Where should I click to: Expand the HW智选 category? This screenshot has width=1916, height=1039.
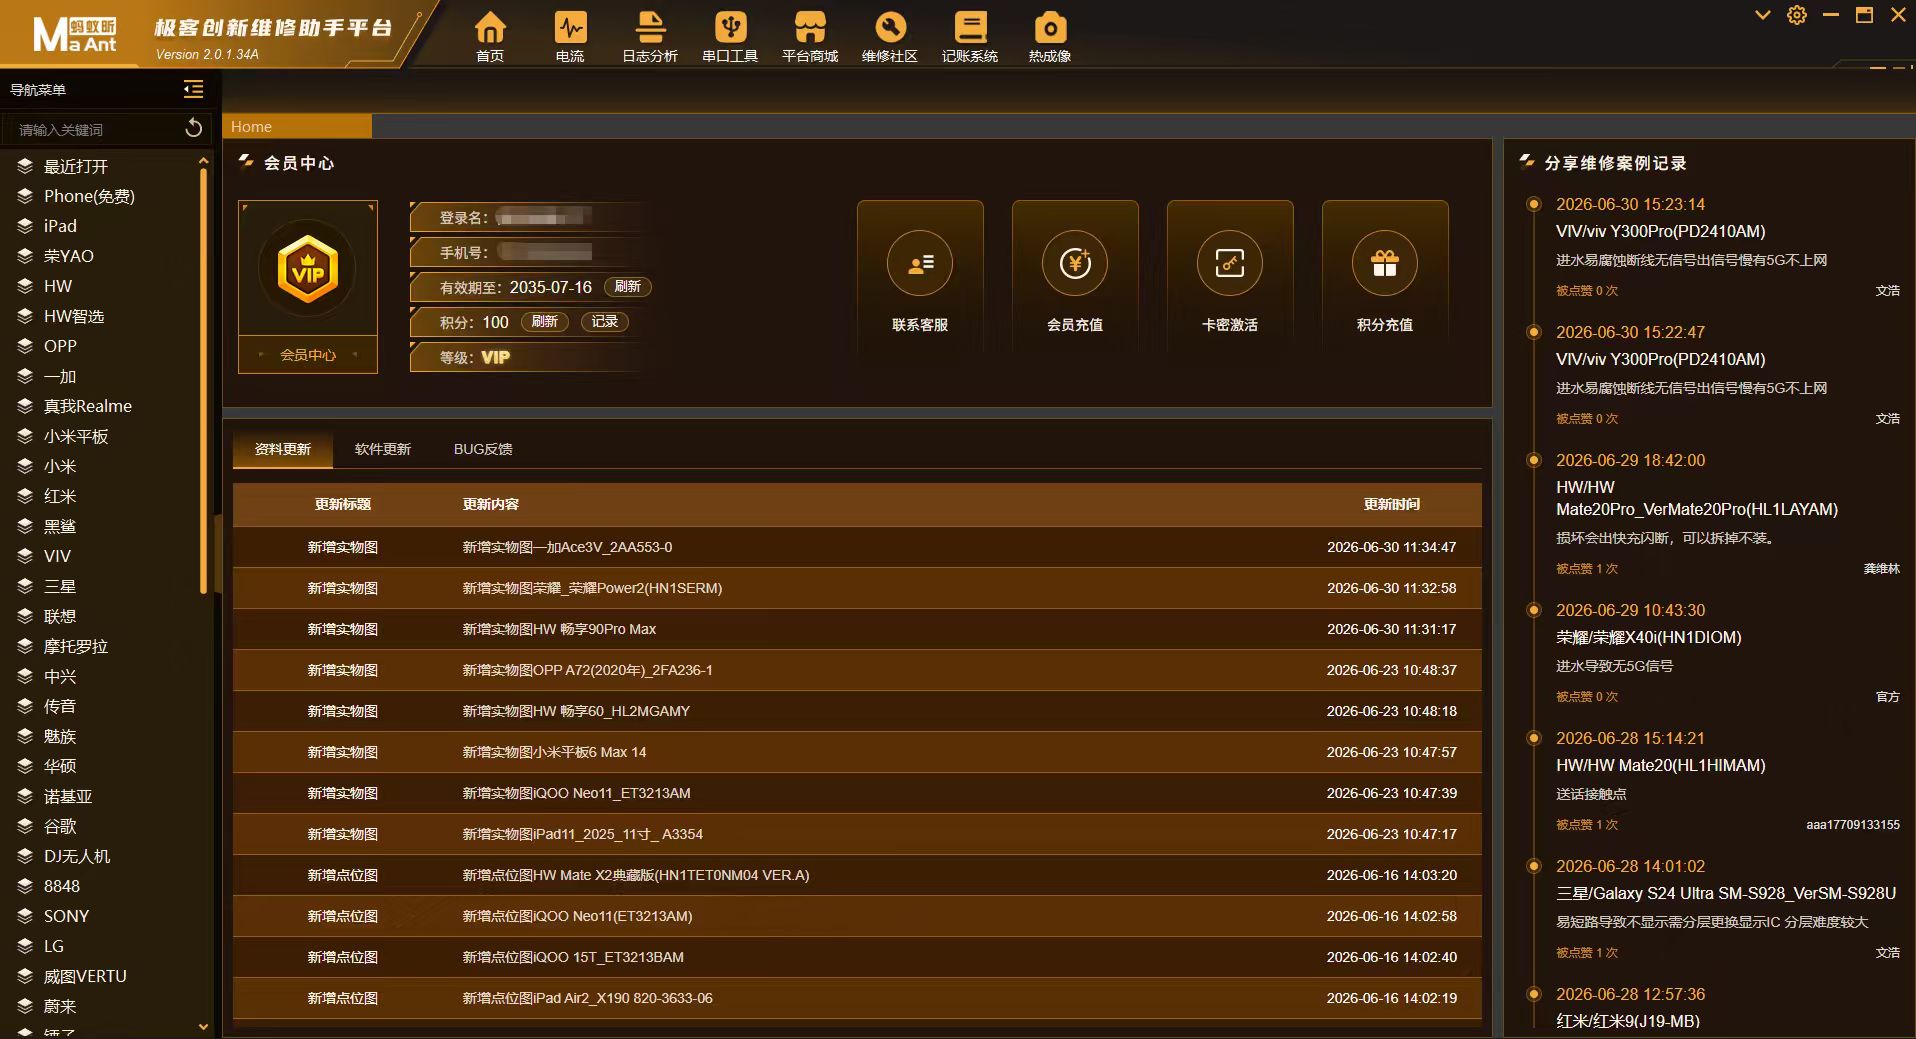pyautogui.click(x=74, y=316)
